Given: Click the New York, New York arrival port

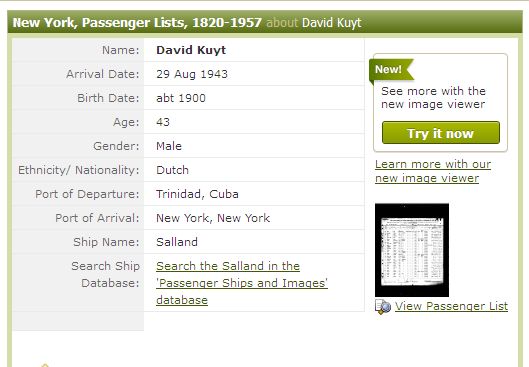Looking at the screenshot, I should pyautogui.click(x=213, y=218).
